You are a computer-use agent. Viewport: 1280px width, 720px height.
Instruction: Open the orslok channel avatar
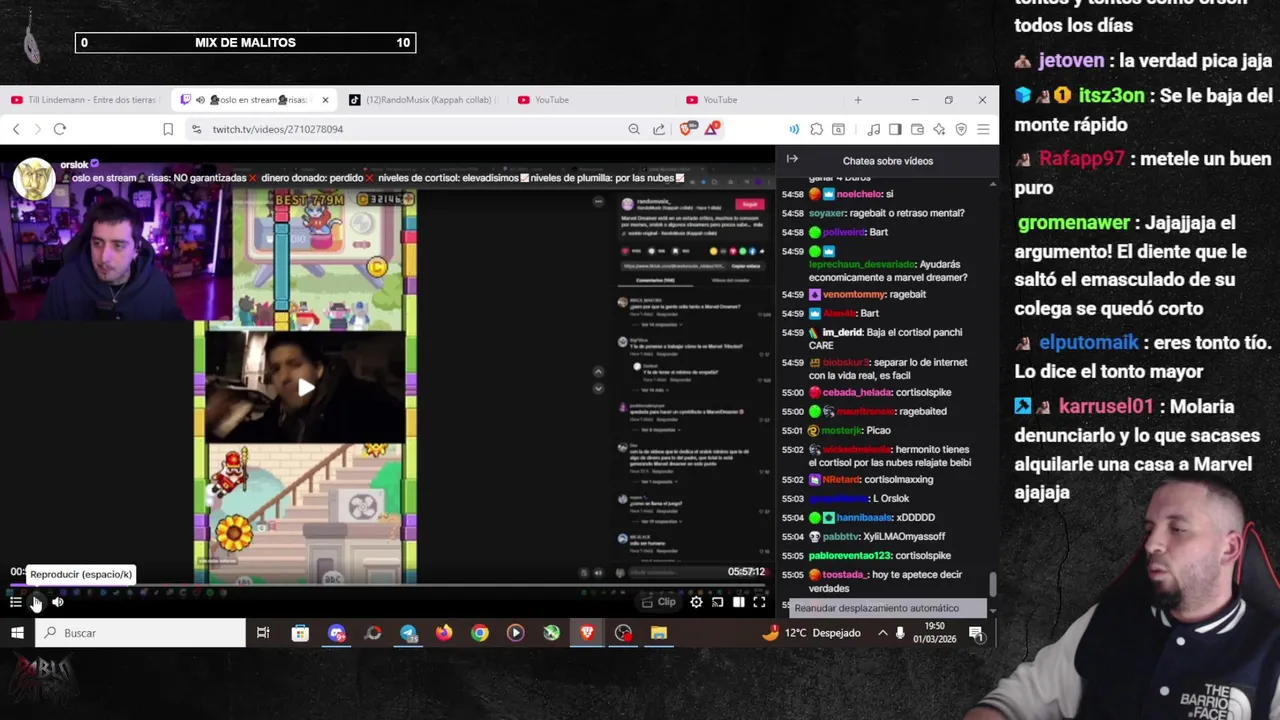coord(32,180)
